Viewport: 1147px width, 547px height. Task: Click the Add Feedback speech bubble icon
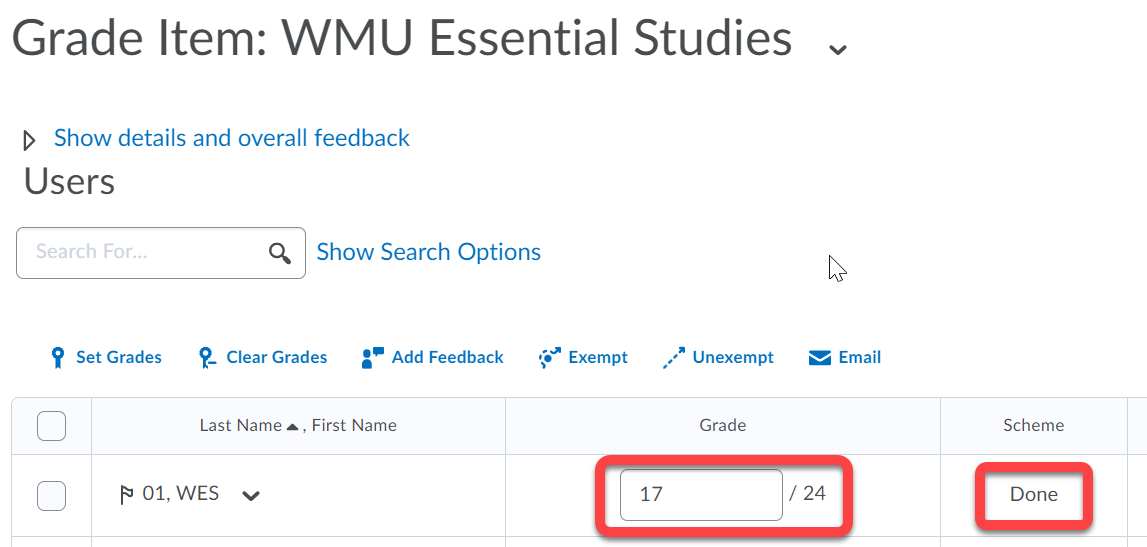[x=373, y=358]
